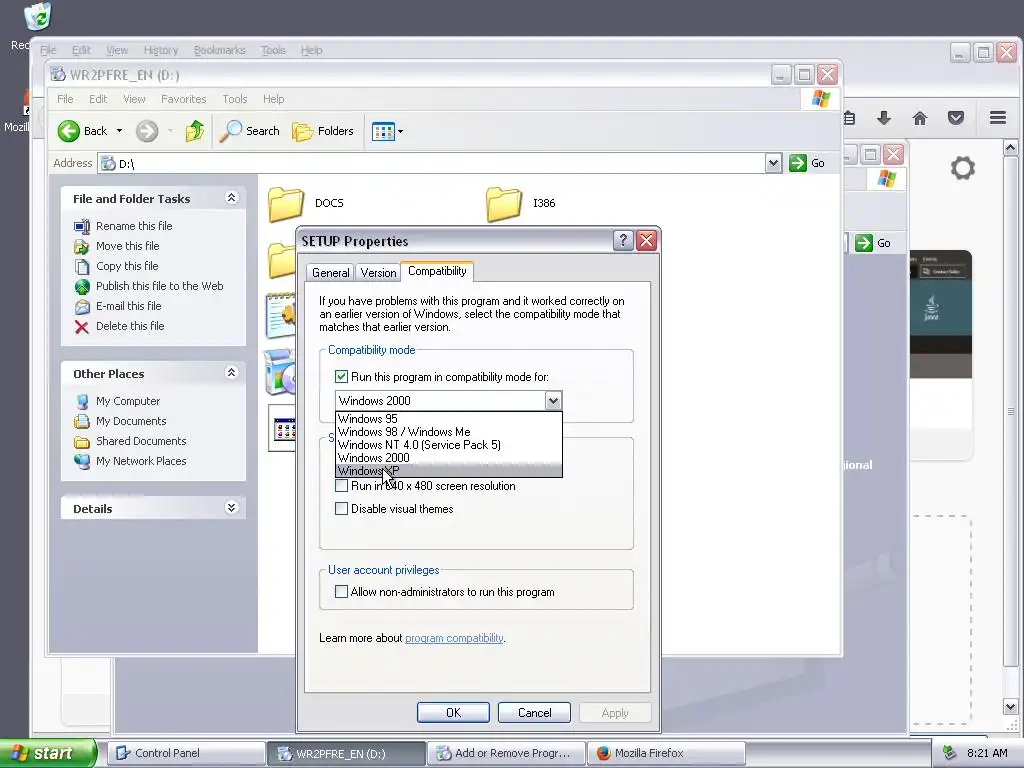Close the SETUP Properties dialog
Image resolution: width=1024 pixels, height=768 pixels.
(x=647, y=241)
